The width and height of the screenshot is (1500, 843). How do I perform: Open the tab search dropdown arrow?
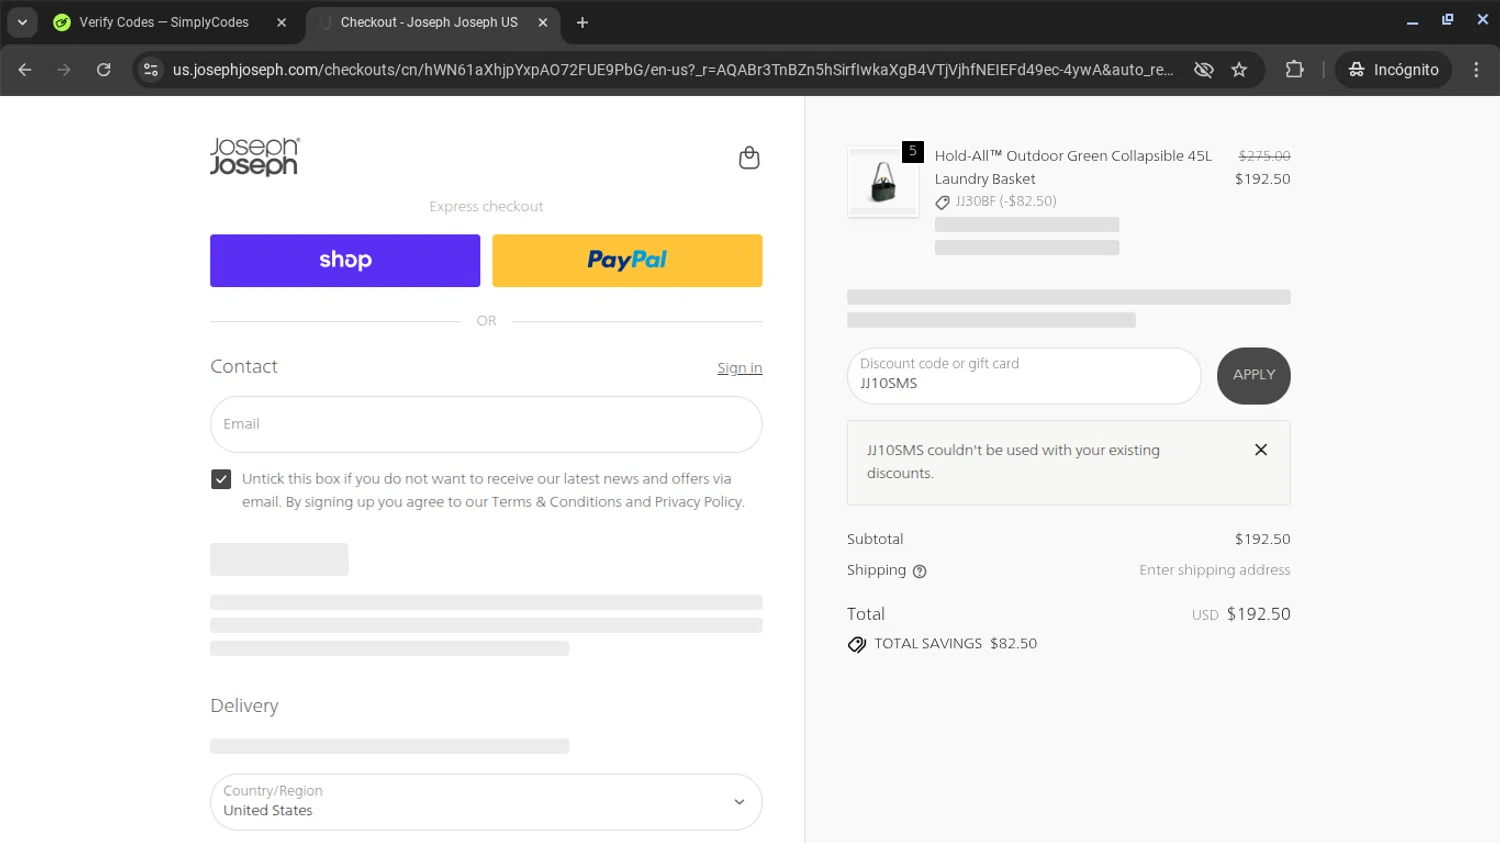coord(22,22)
